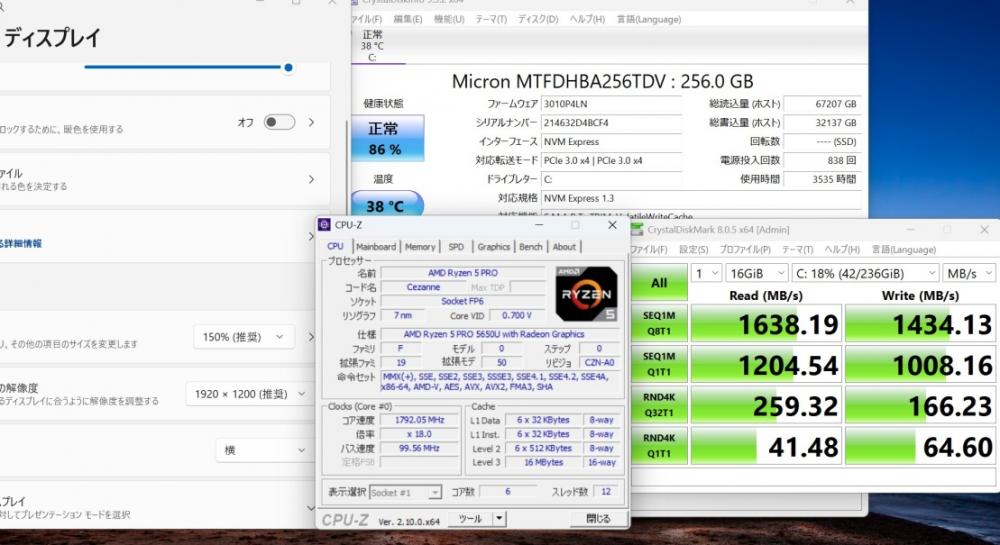
Task: Click the 1638.19 read result
Action: tap(766, 324)
